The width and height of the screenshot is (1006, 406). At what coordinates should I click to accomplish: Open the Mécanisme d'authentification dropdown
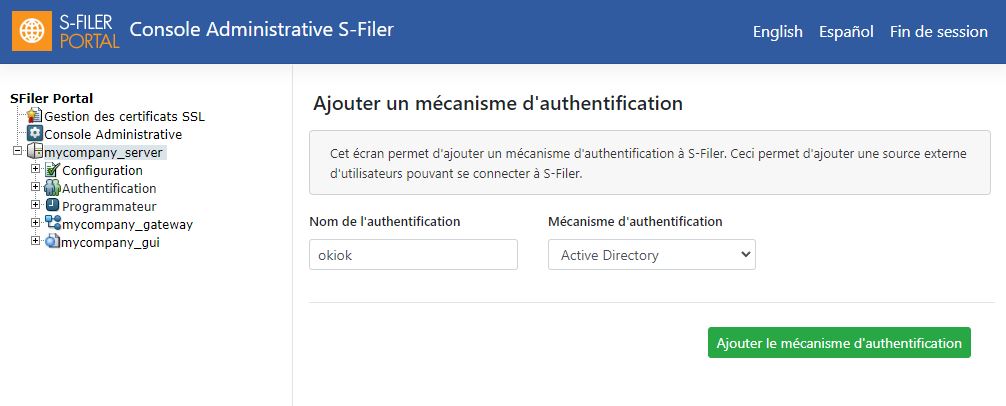pos(651,255)
